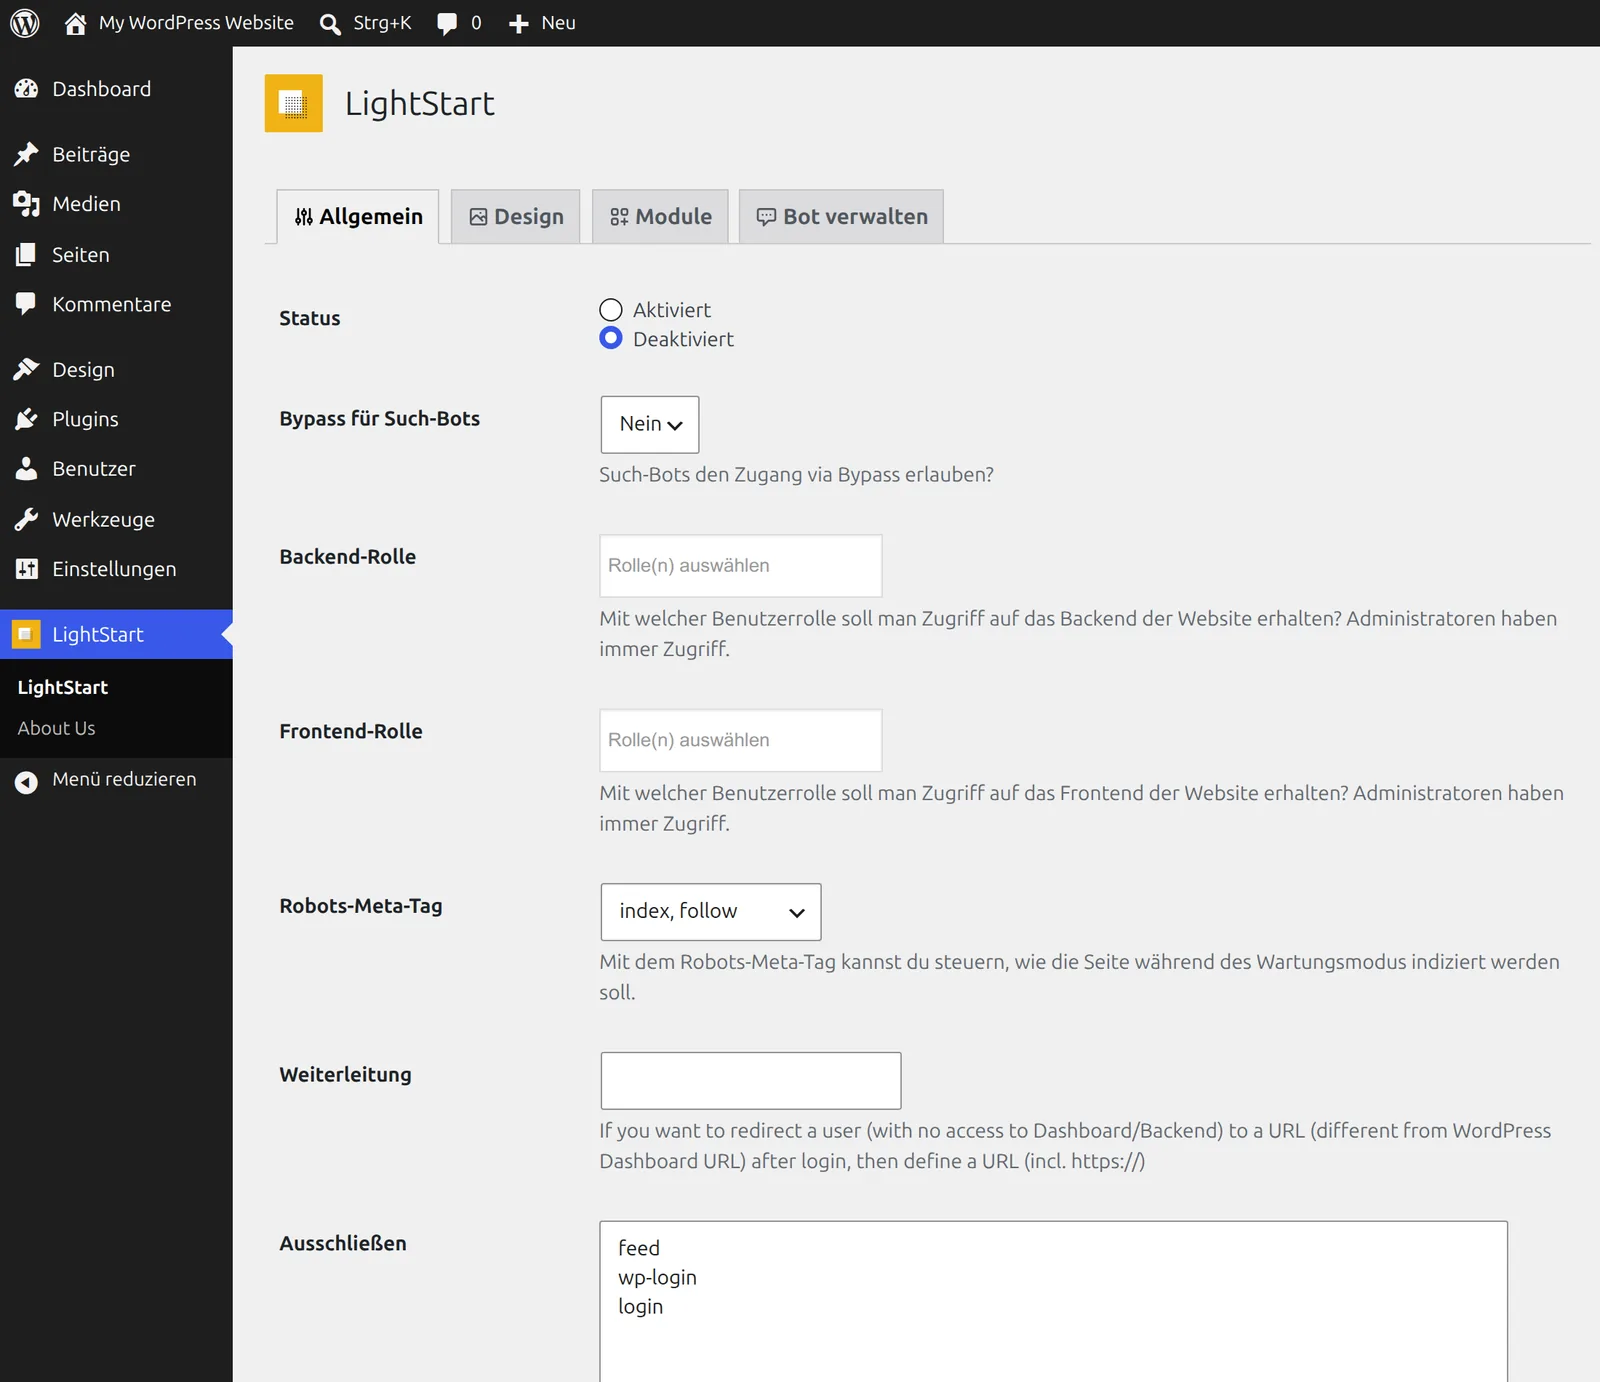Open Einstellungen in the sidebar
The height and width of the screenshot is (1382, 1600).
coord(116,569)
